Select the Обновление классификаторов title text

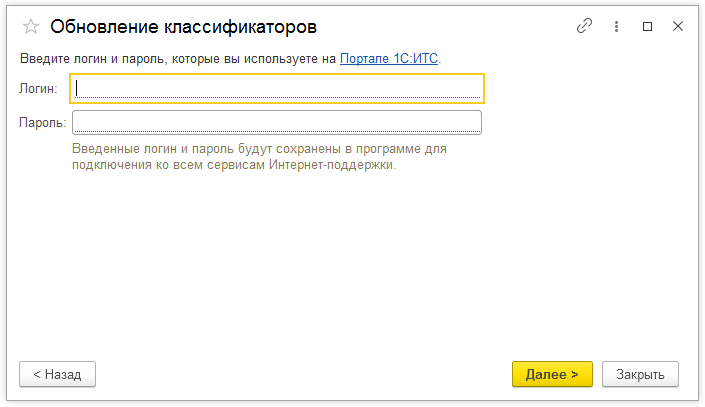190,27
